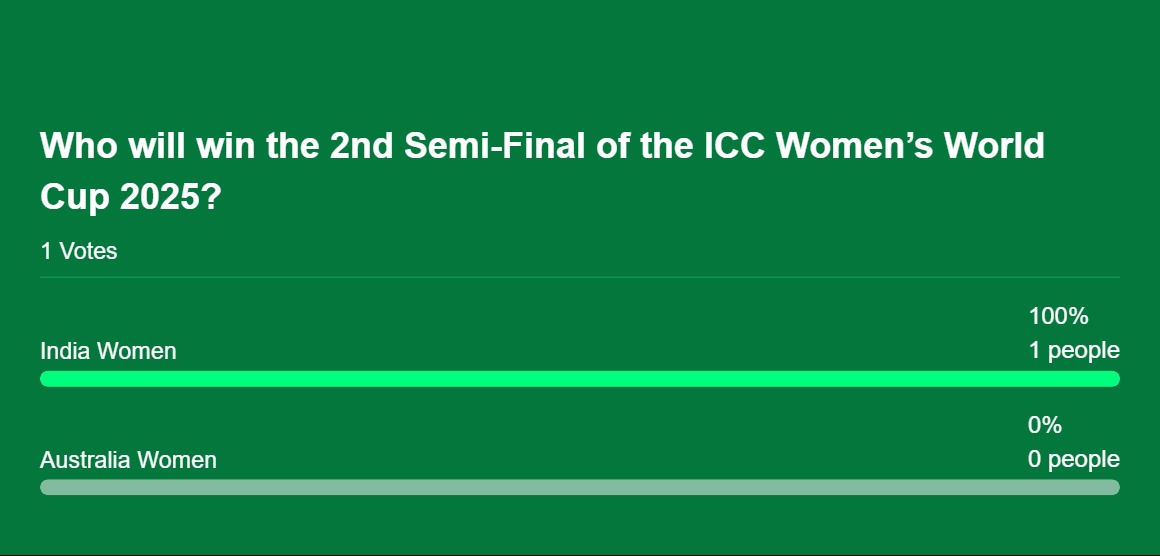Viewport: 1160px width, 556px height.
Task: Select the India Women poll option label
Action: [x=108, y=350]
